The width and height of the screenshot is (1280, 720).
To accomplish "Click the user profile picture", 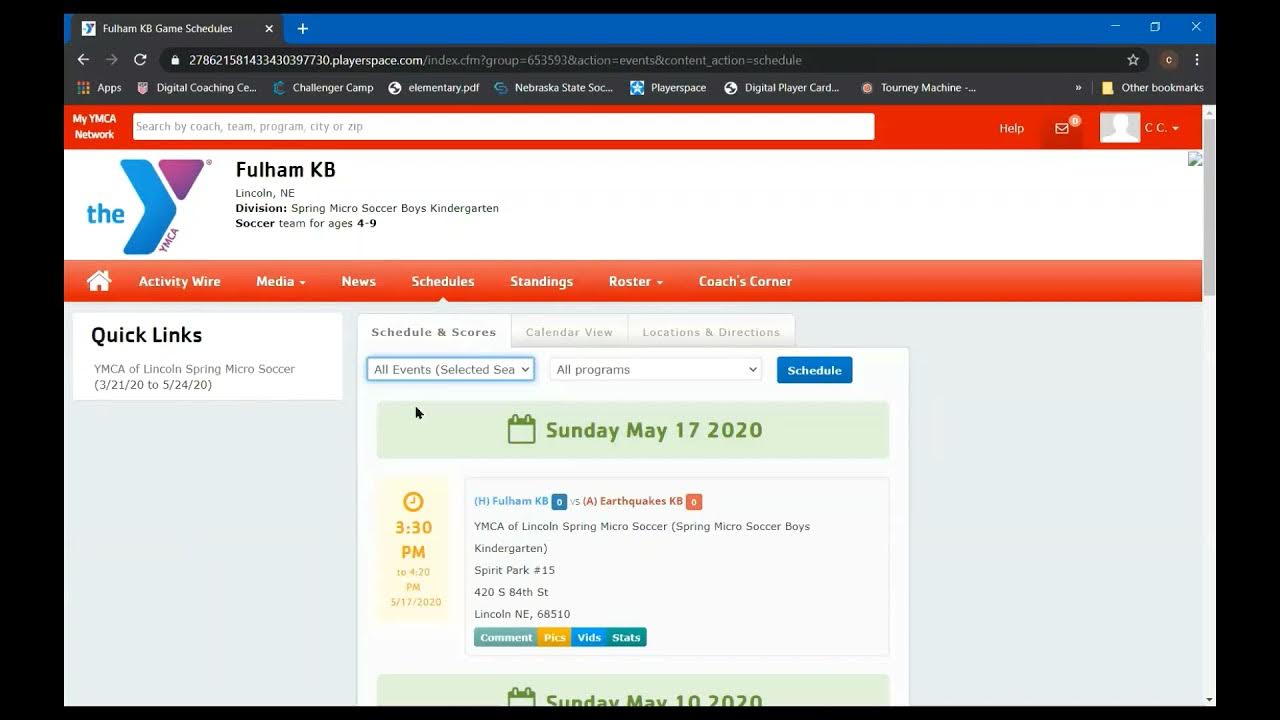I will (1120, 127).
